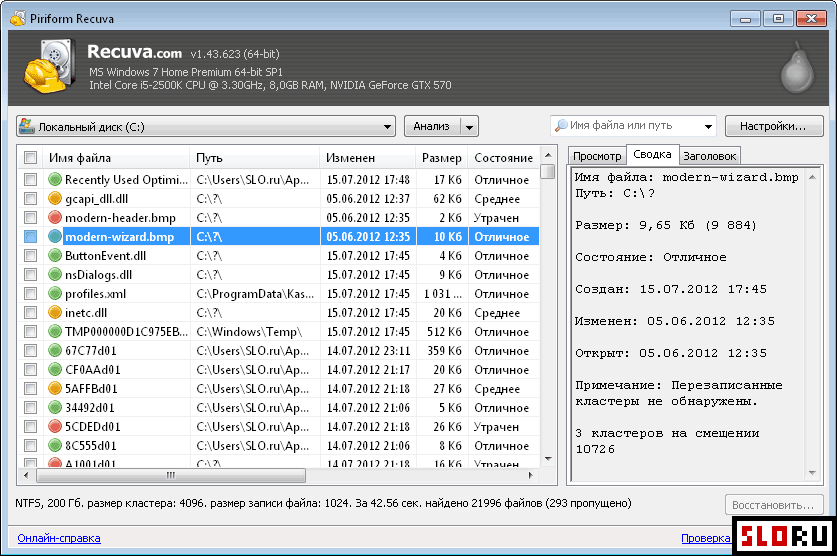The image size is (837, 556).
Task: Click file list scroll left arrow
Action: (x=26, y=475)
